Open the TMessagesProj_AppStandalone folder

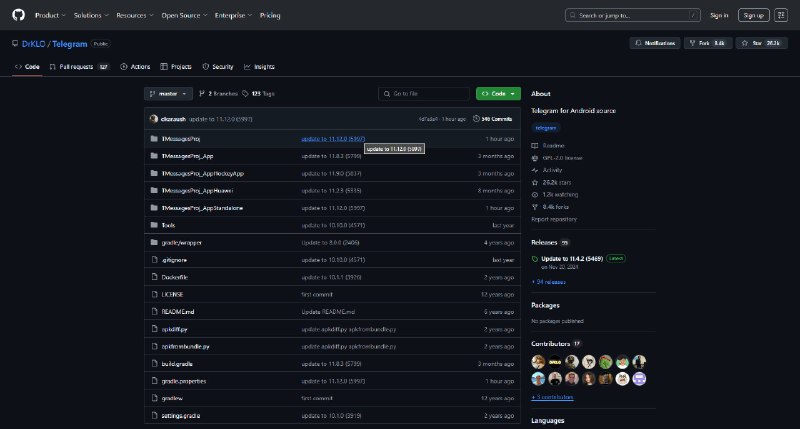coord(202,208)
